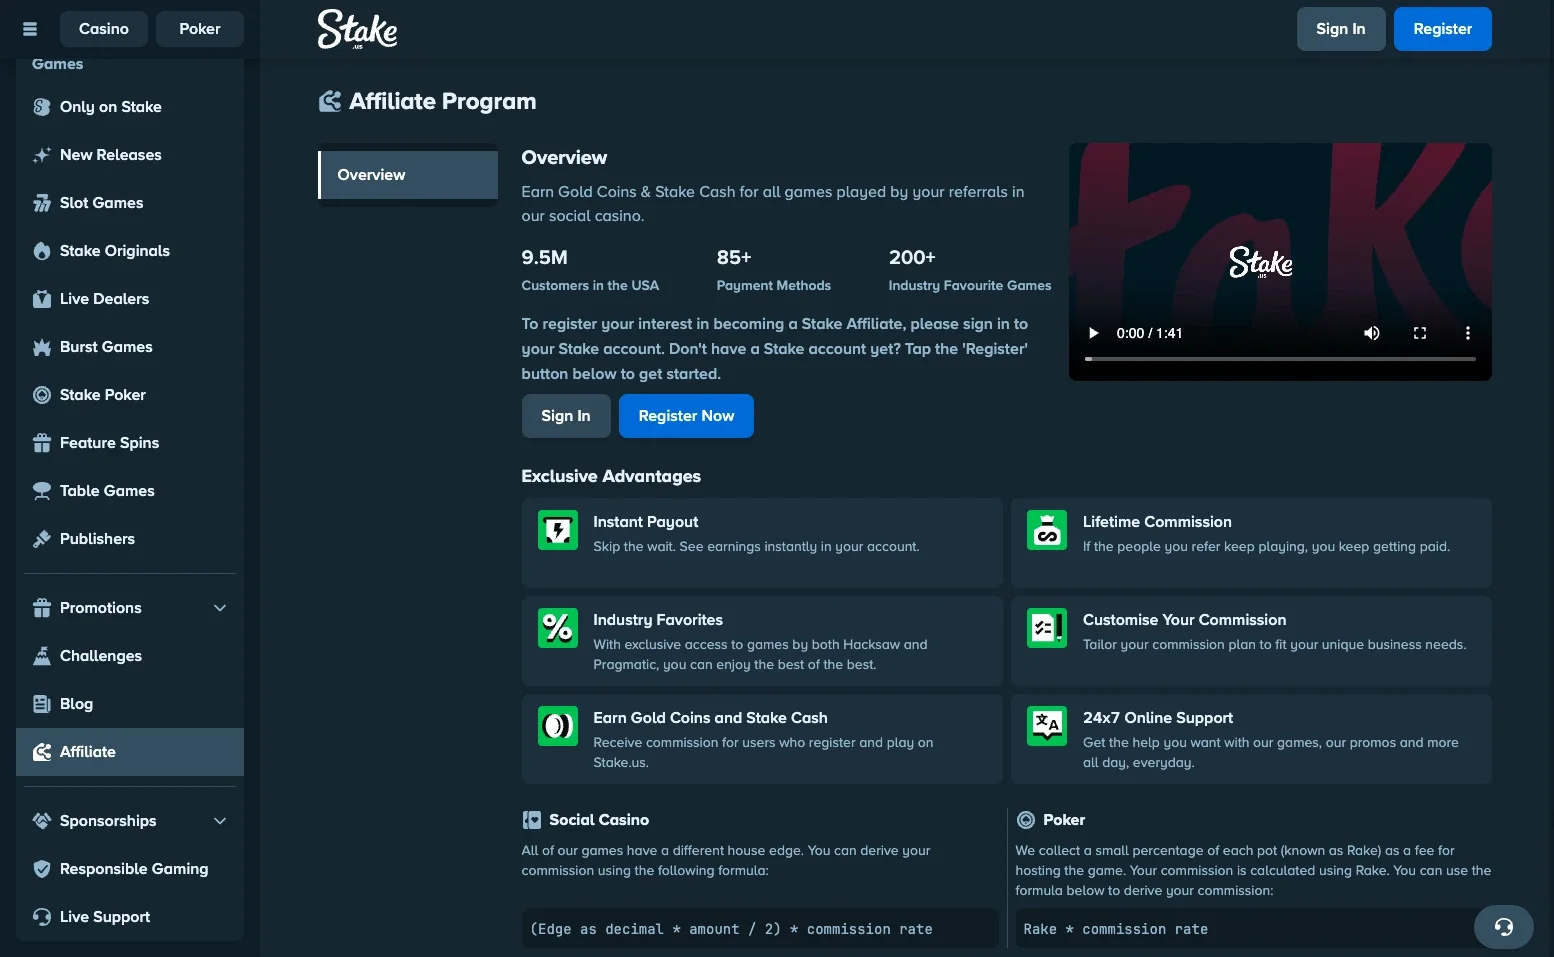Click the Poker section icon
The image size is (1554, 957).
click(x=1026, y=820)
